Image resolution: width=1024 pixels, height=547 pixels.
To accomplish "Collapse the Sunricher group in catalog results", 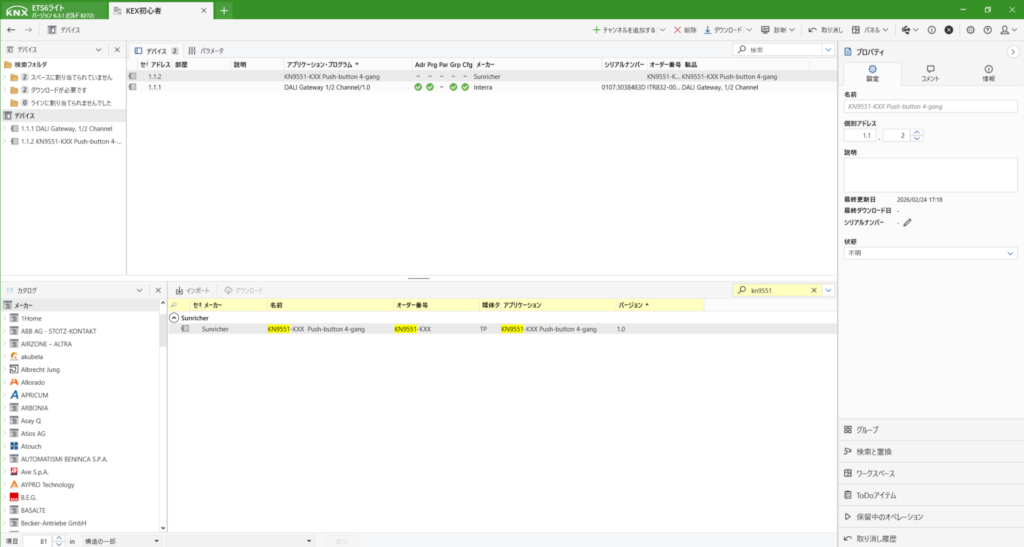I will [x=174, y=317].
